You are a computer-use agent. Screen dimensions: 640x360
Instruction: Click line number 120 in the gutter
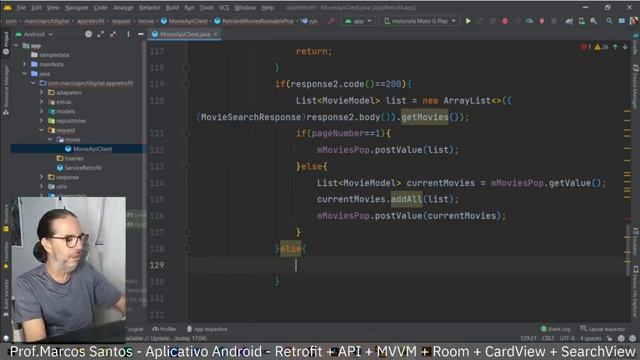click(157, 101)
